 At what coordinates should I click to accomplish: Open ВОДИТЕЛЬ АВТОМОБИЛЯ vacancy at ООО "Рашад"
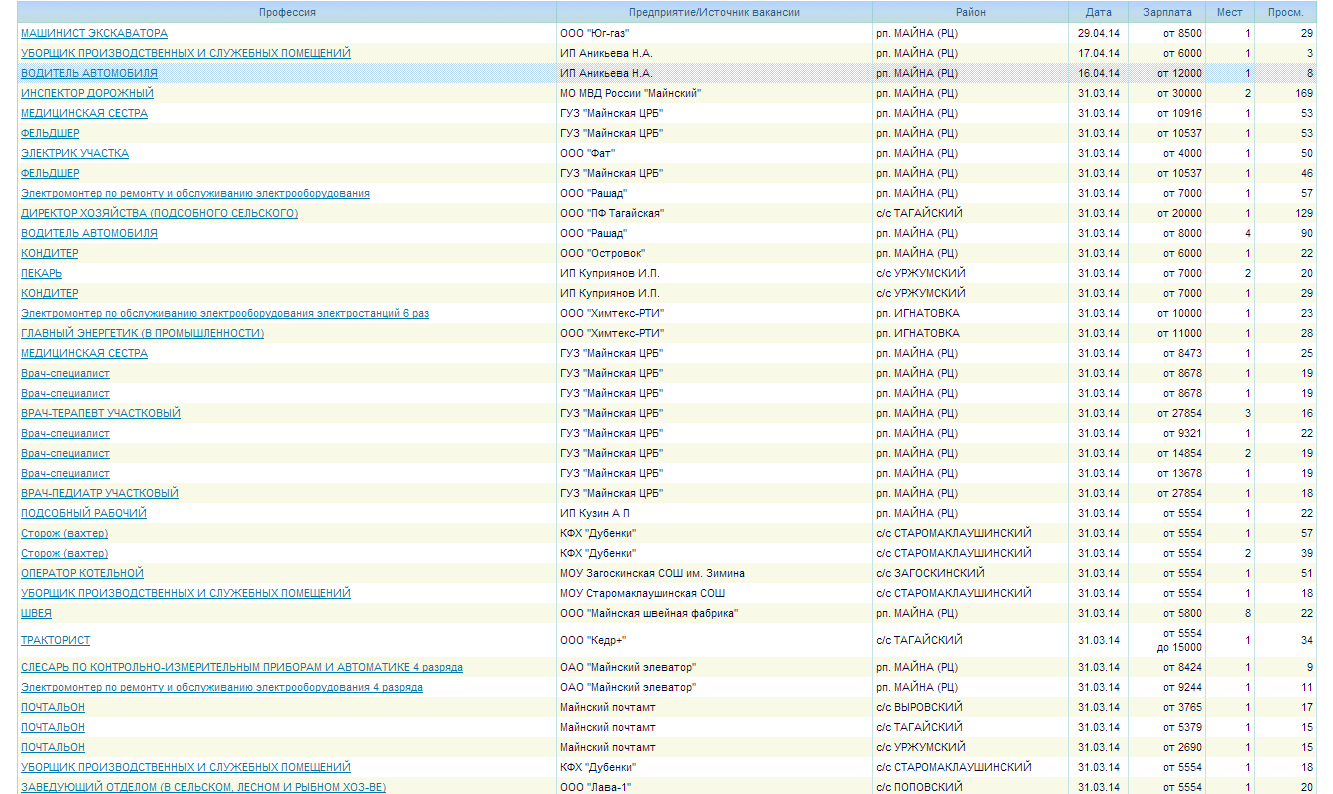coord(89,233)
